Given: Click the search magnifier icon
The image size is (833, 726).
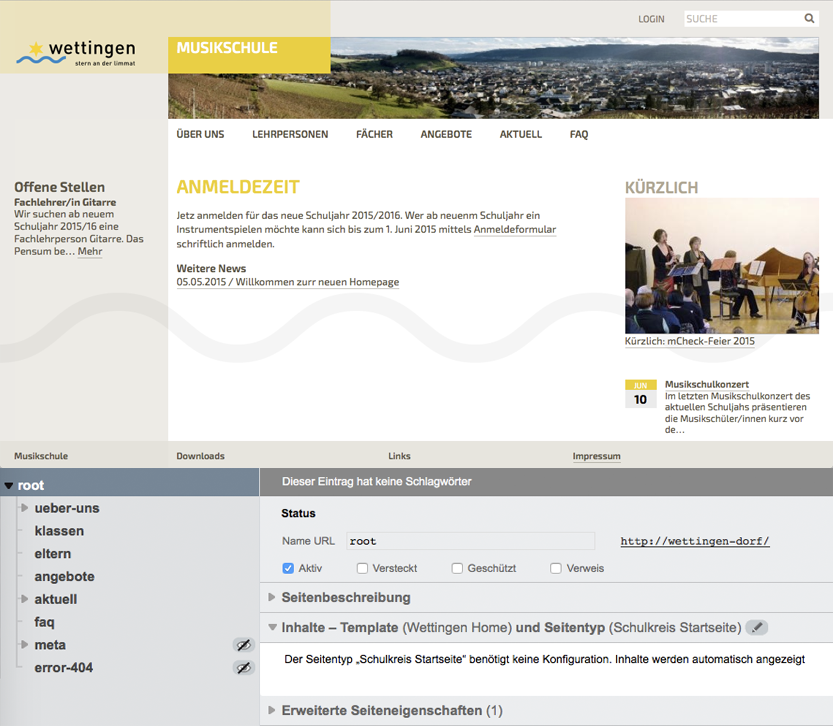Looking at the screenshot, I should pyautogui.click(x=809, y=19).
